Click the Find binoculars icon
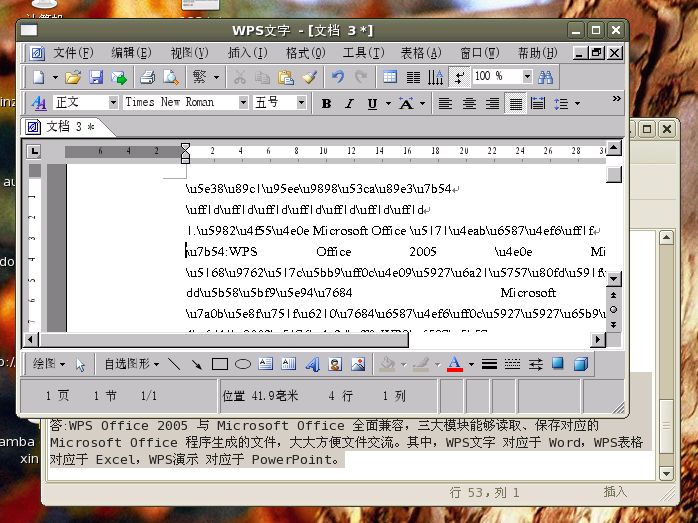 click(x=545, y=77)
